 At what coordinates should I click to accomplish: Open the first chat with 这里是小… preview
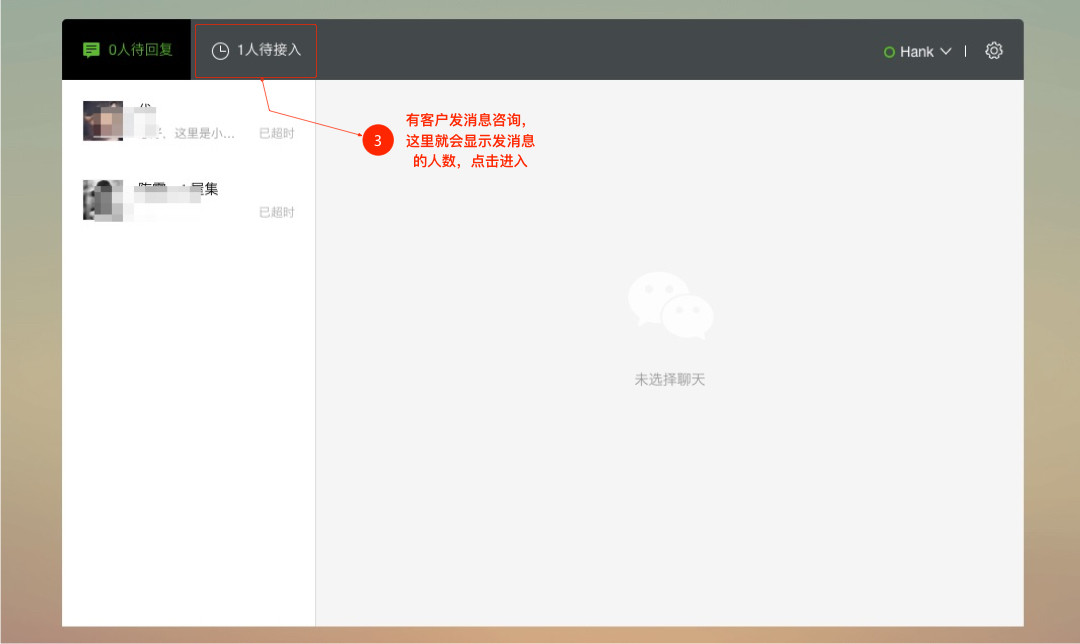189,121
